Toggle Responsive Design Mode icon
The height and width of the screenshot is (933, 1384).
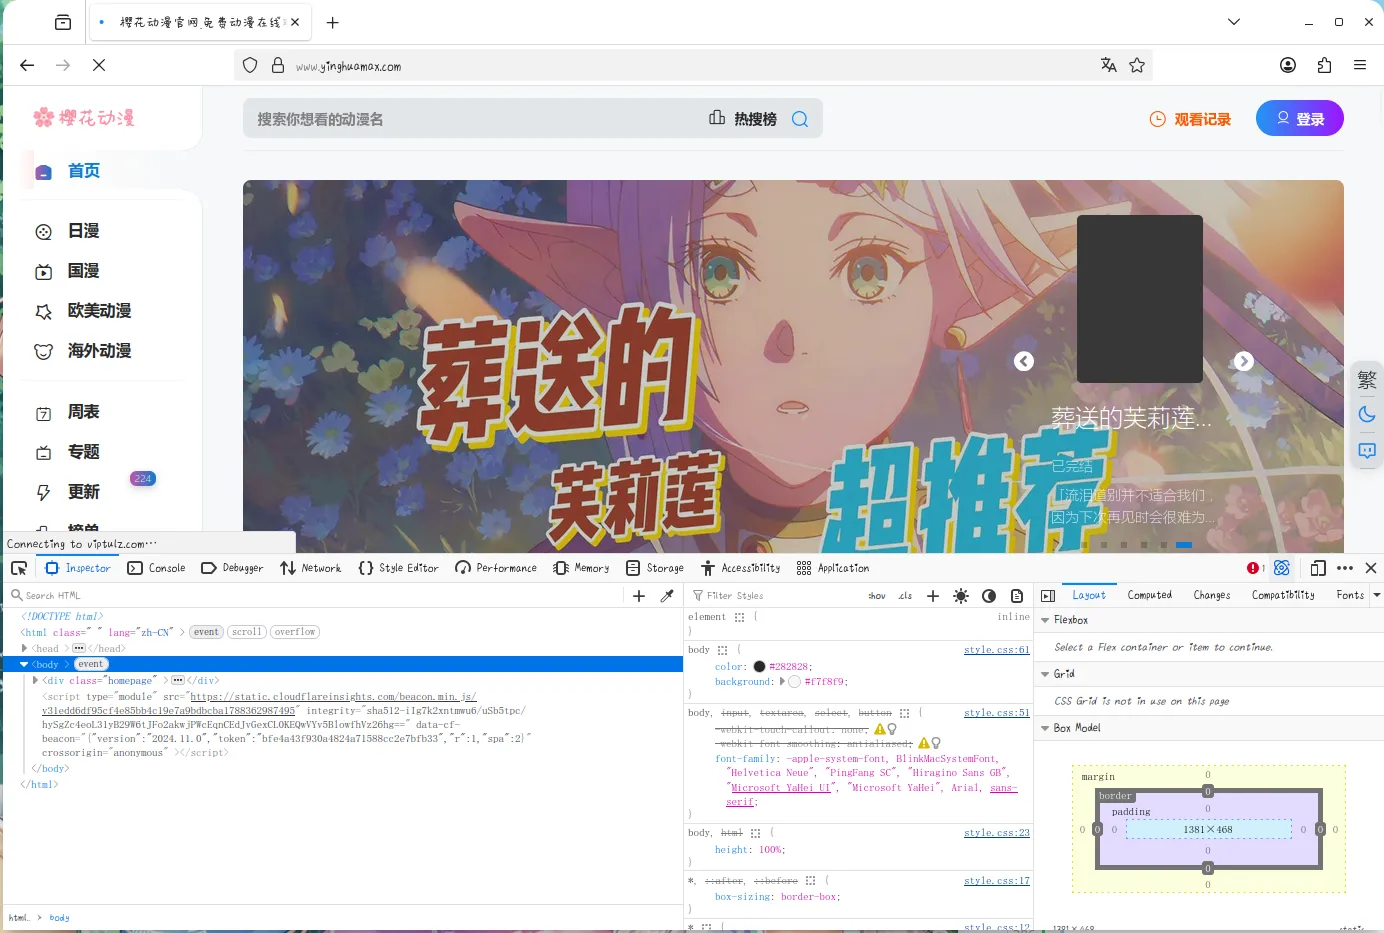click(x=1318, y=568)
